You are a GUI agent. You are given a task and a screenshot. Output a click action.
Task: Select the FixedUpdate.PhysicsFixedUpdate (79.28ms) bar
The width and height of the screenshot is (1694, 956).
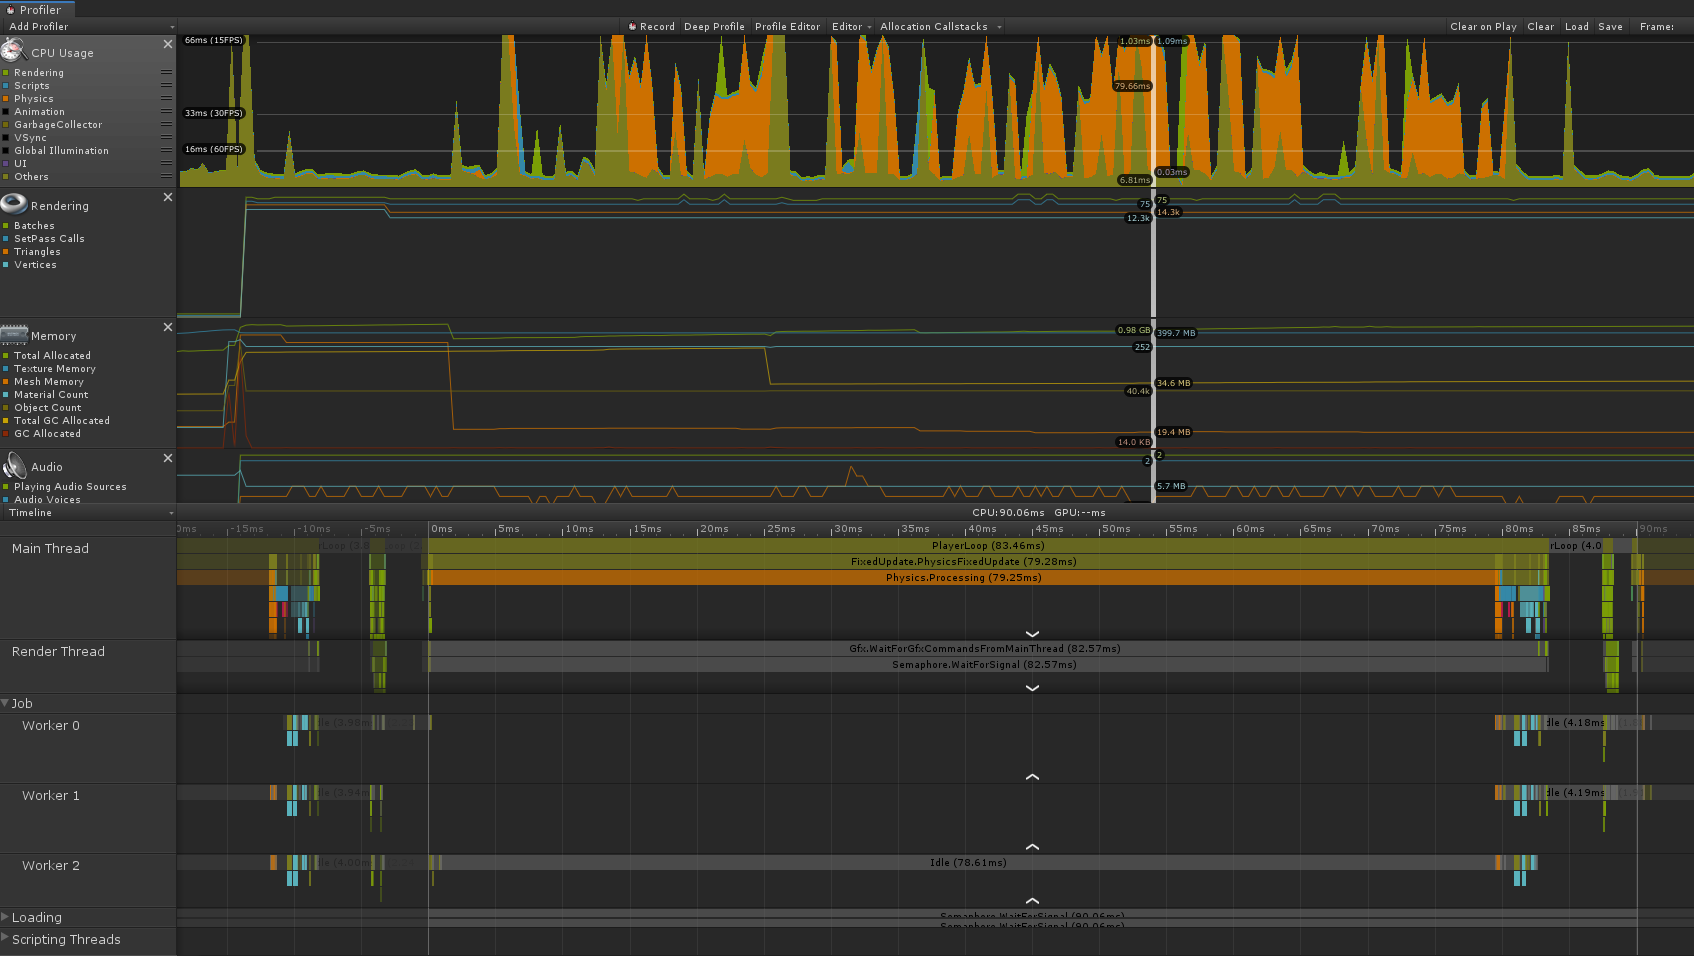tap(963, 562)
